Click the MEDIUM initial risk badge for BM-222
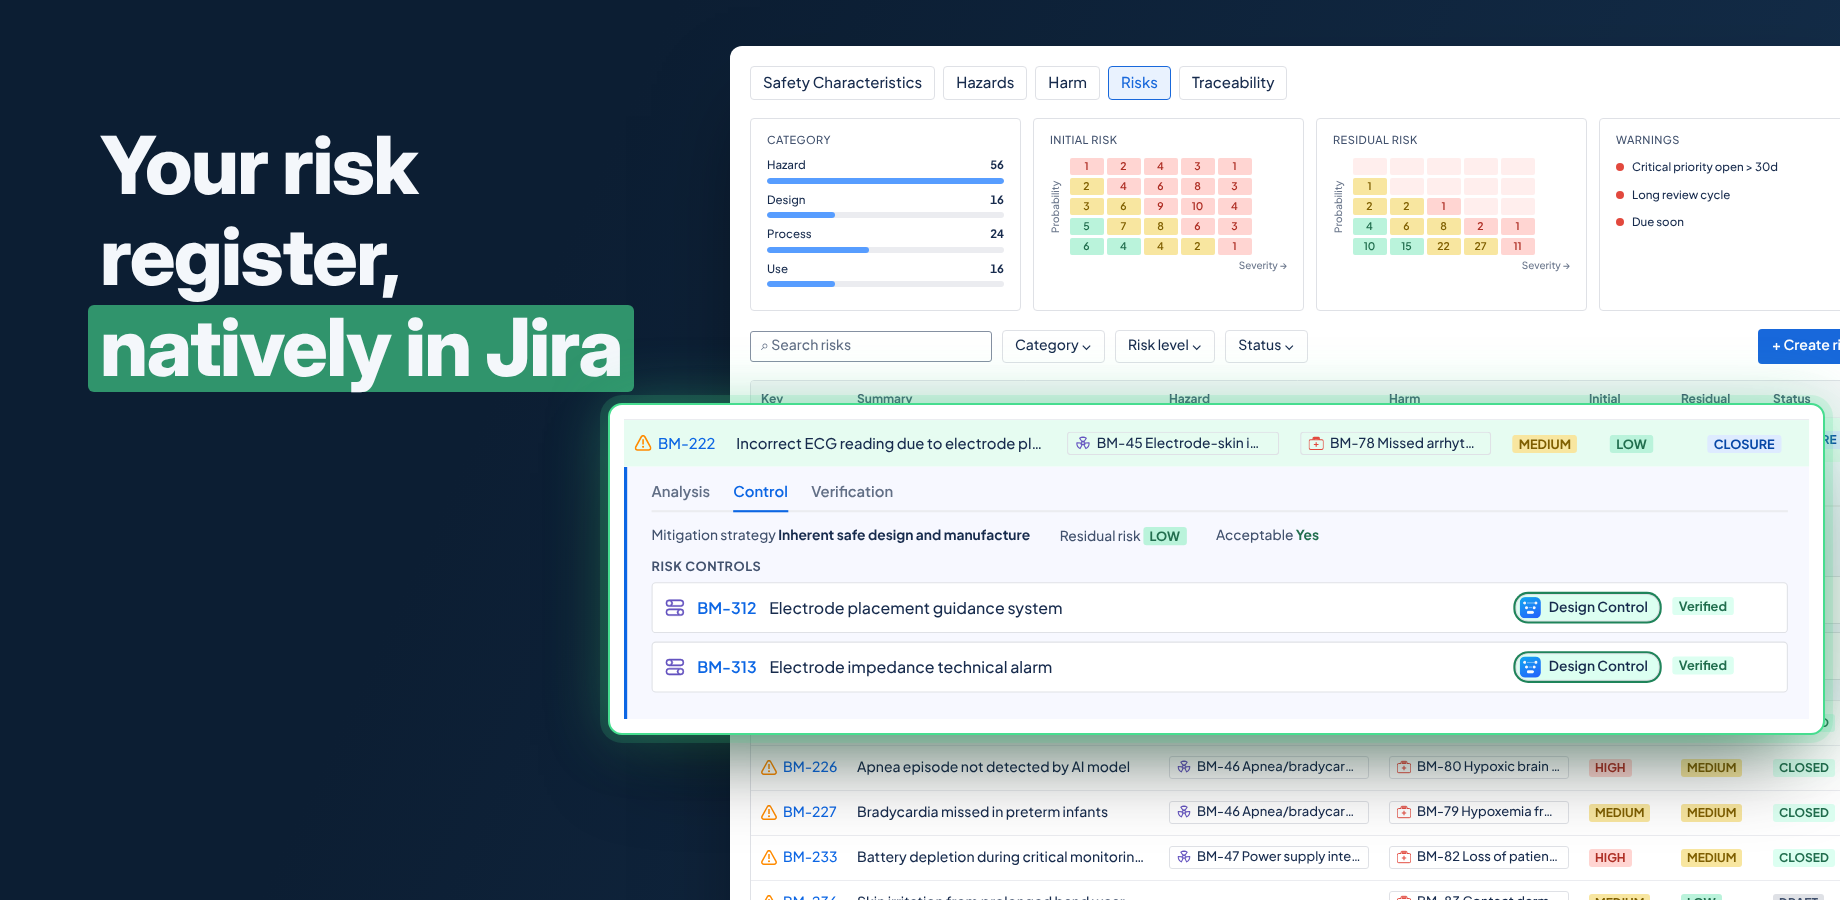Image resolution: width=1840 pixels, height=900 pixels. pos(1544,444)
